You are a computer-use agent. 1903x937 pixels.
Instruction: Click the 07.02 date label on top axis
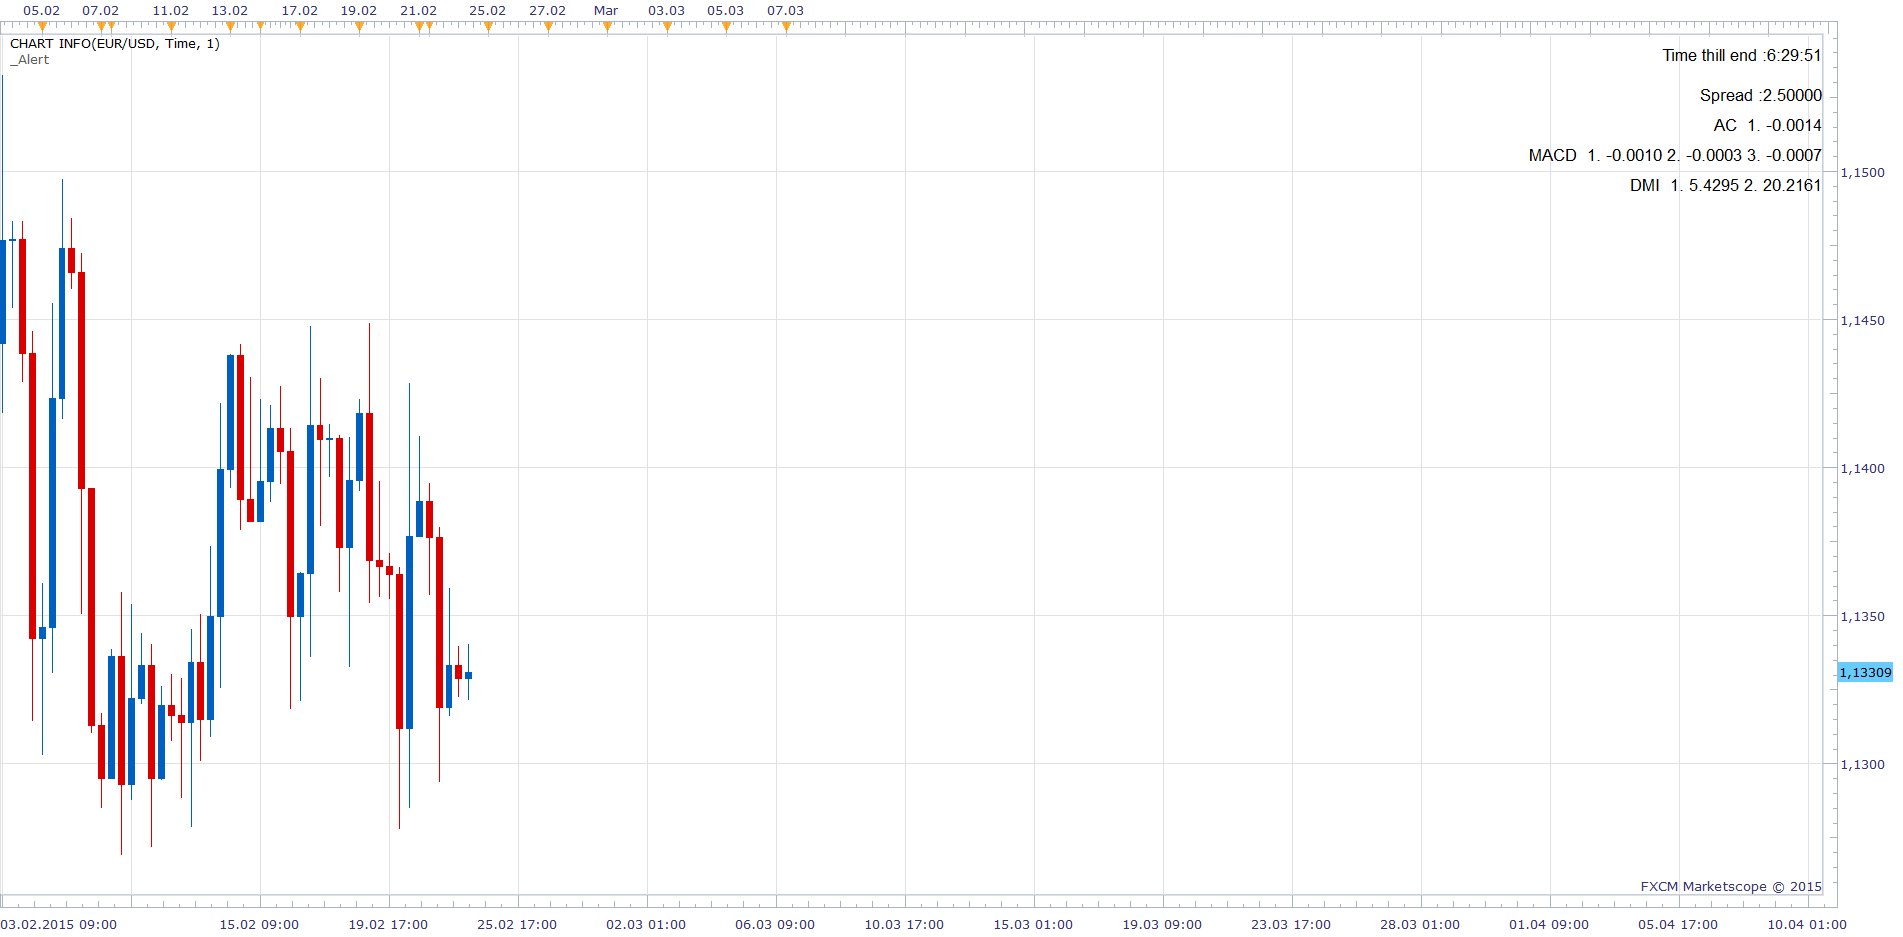coord(101,11)
